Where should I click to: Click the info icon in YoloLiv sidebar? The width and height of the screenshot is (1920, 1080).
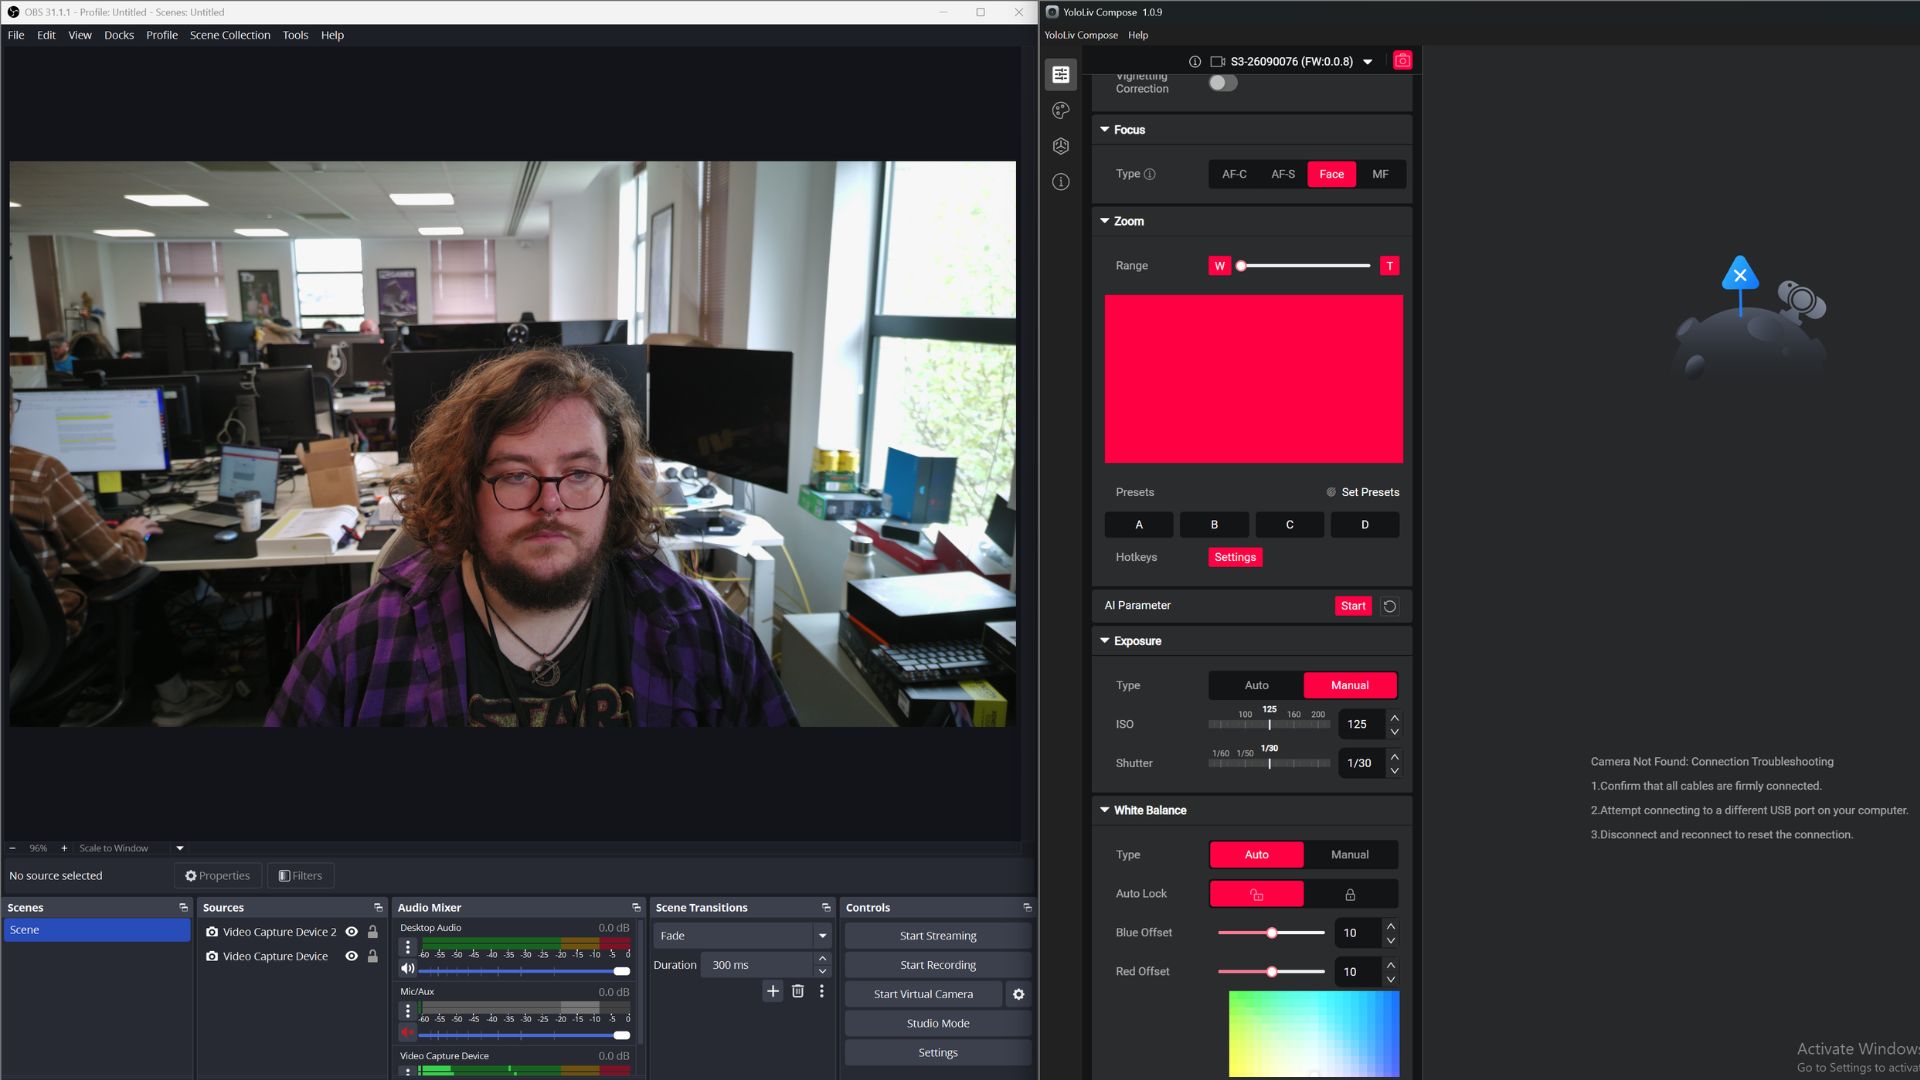[x=1061, y=182]
